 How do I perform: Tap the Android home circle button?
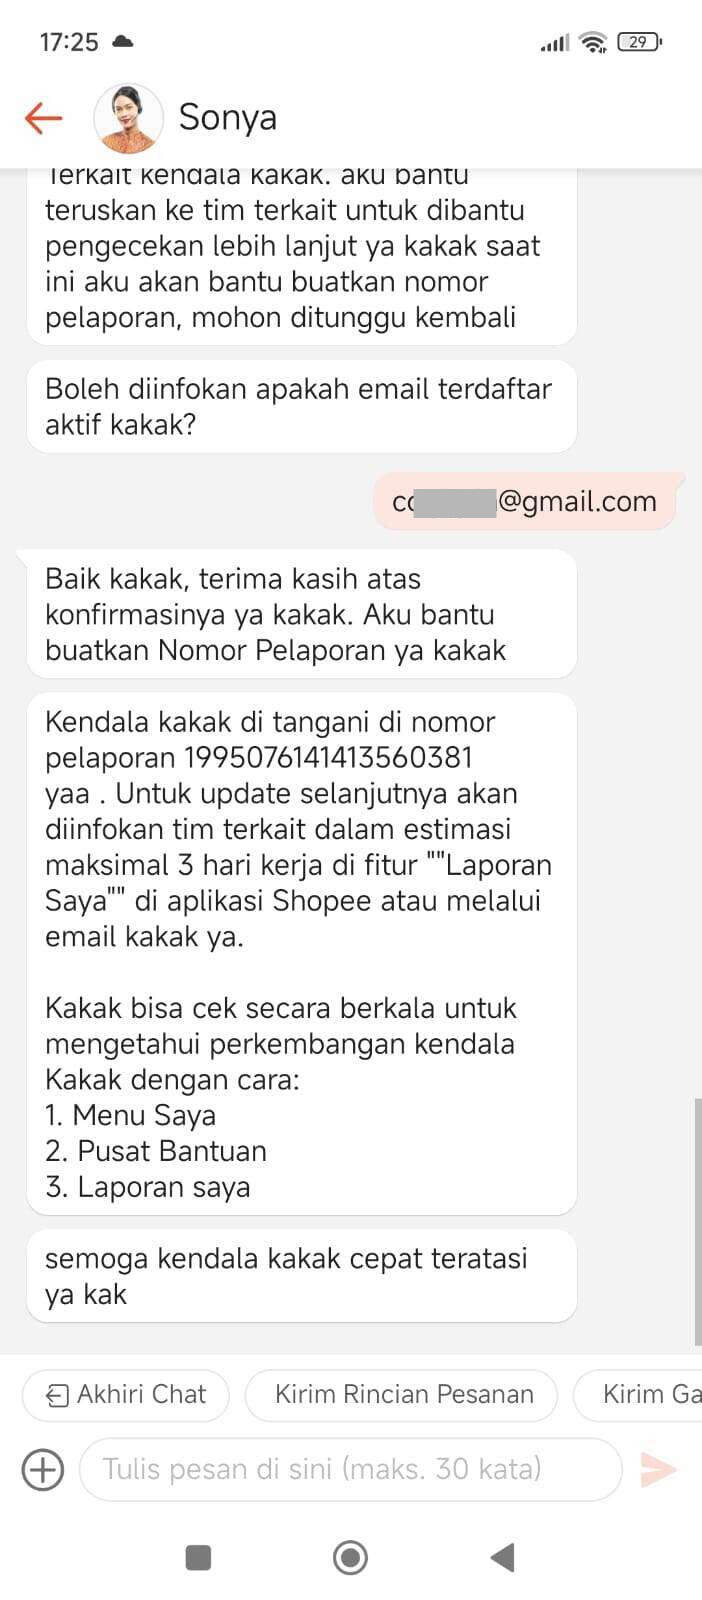click(350, 1557)
